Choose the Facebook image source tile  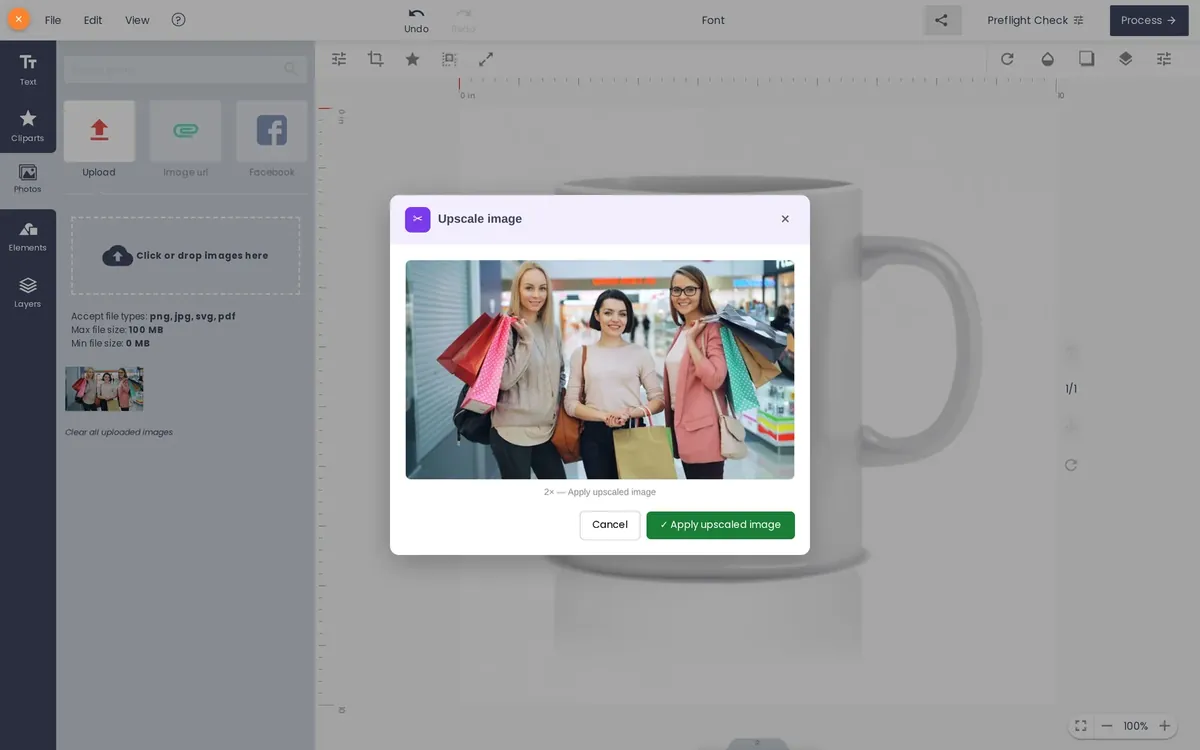272,140
